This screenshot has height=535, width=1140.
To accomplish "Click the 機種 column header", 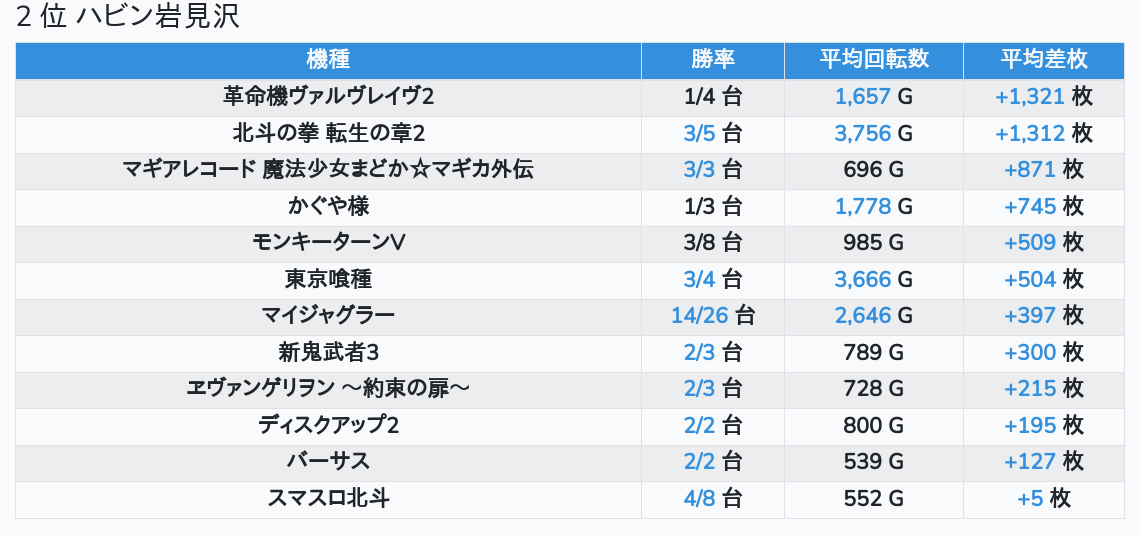I will point(328,60).
